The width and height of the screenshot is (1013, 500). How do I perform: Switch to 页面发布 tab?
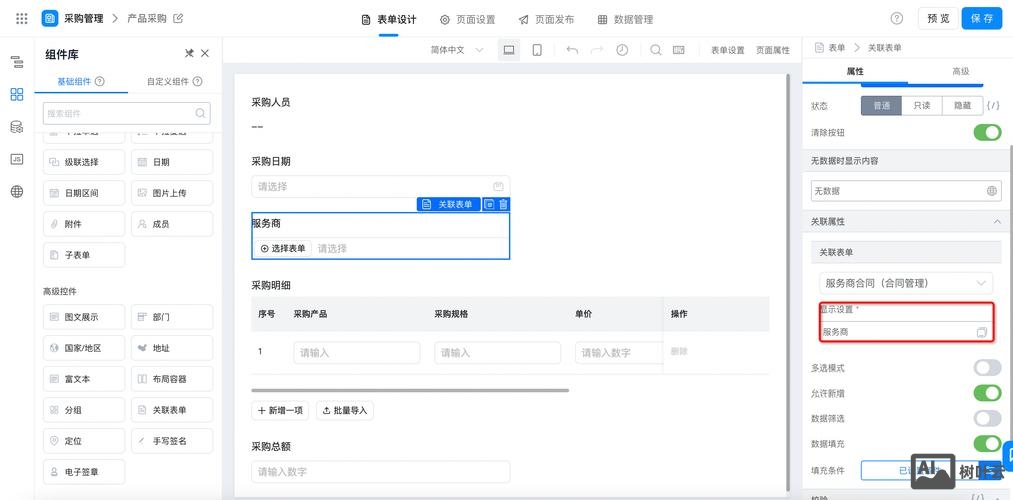coord(546,19)
